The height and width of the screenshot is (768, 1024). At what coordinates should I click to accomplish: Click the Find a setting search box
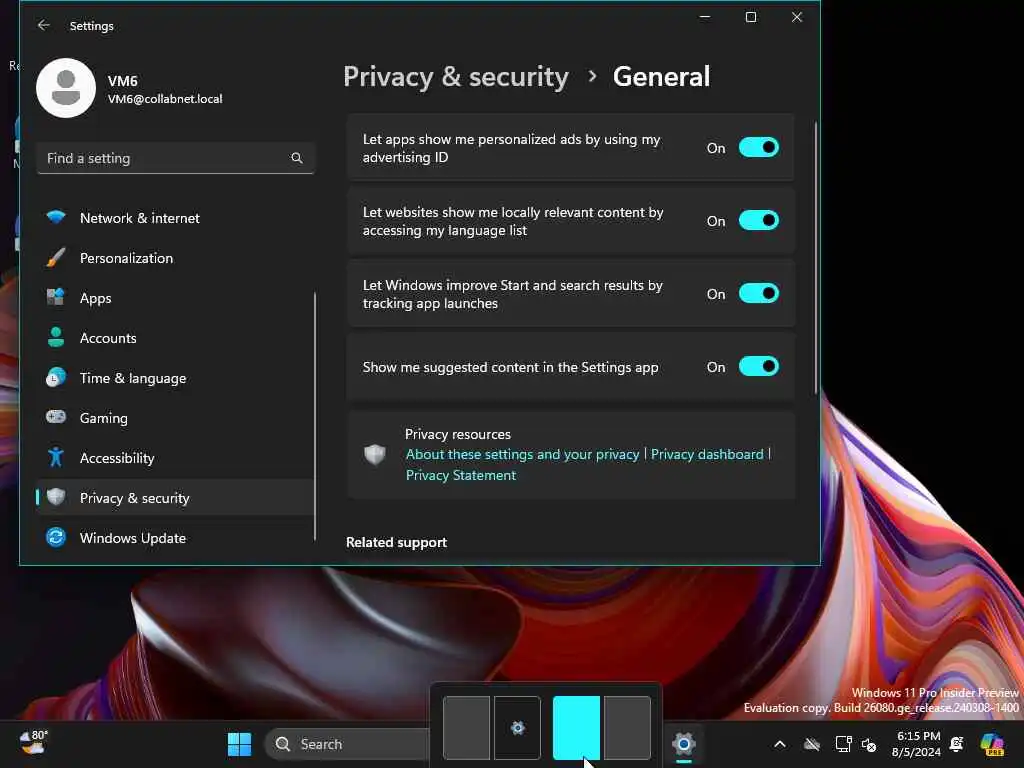[x=175, y=158]
